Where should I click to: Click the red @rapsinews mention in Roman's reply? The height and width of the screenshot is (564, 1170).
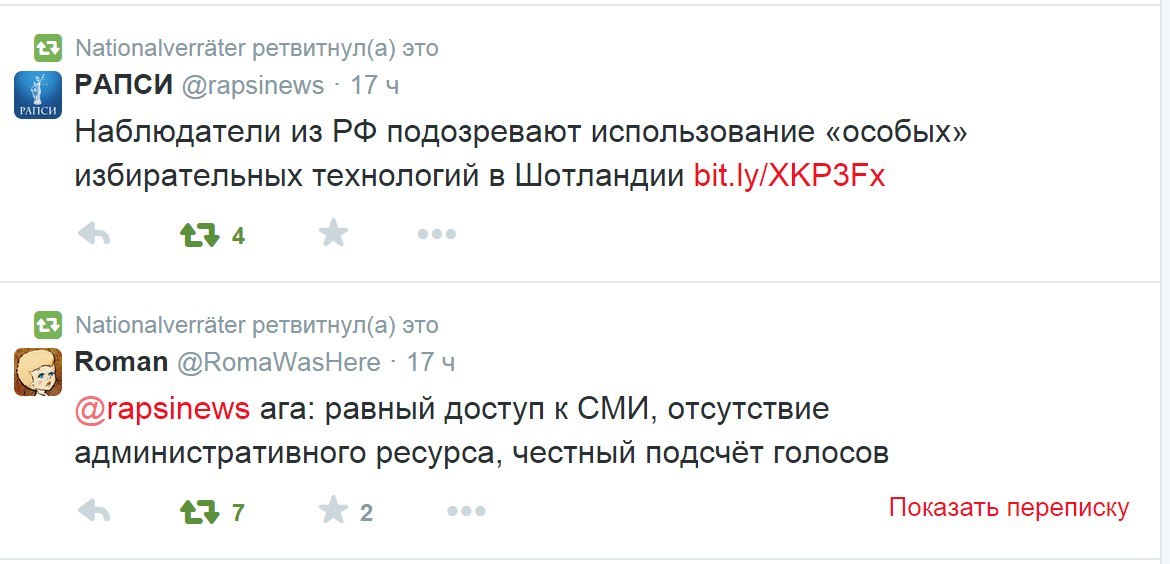pos(162,410)
